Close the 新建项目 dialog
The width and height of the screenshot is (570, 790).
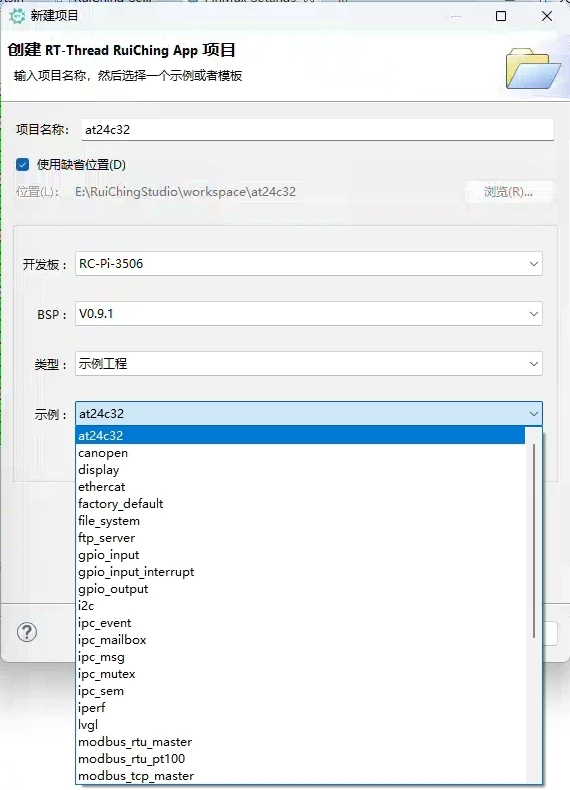[x=547, y=16]
